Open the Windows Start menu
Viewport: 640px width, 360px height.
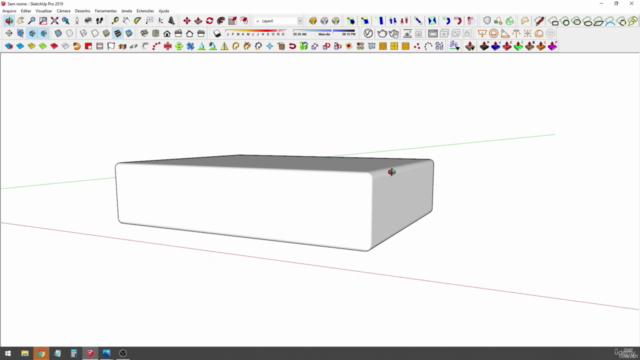(8, 353)
